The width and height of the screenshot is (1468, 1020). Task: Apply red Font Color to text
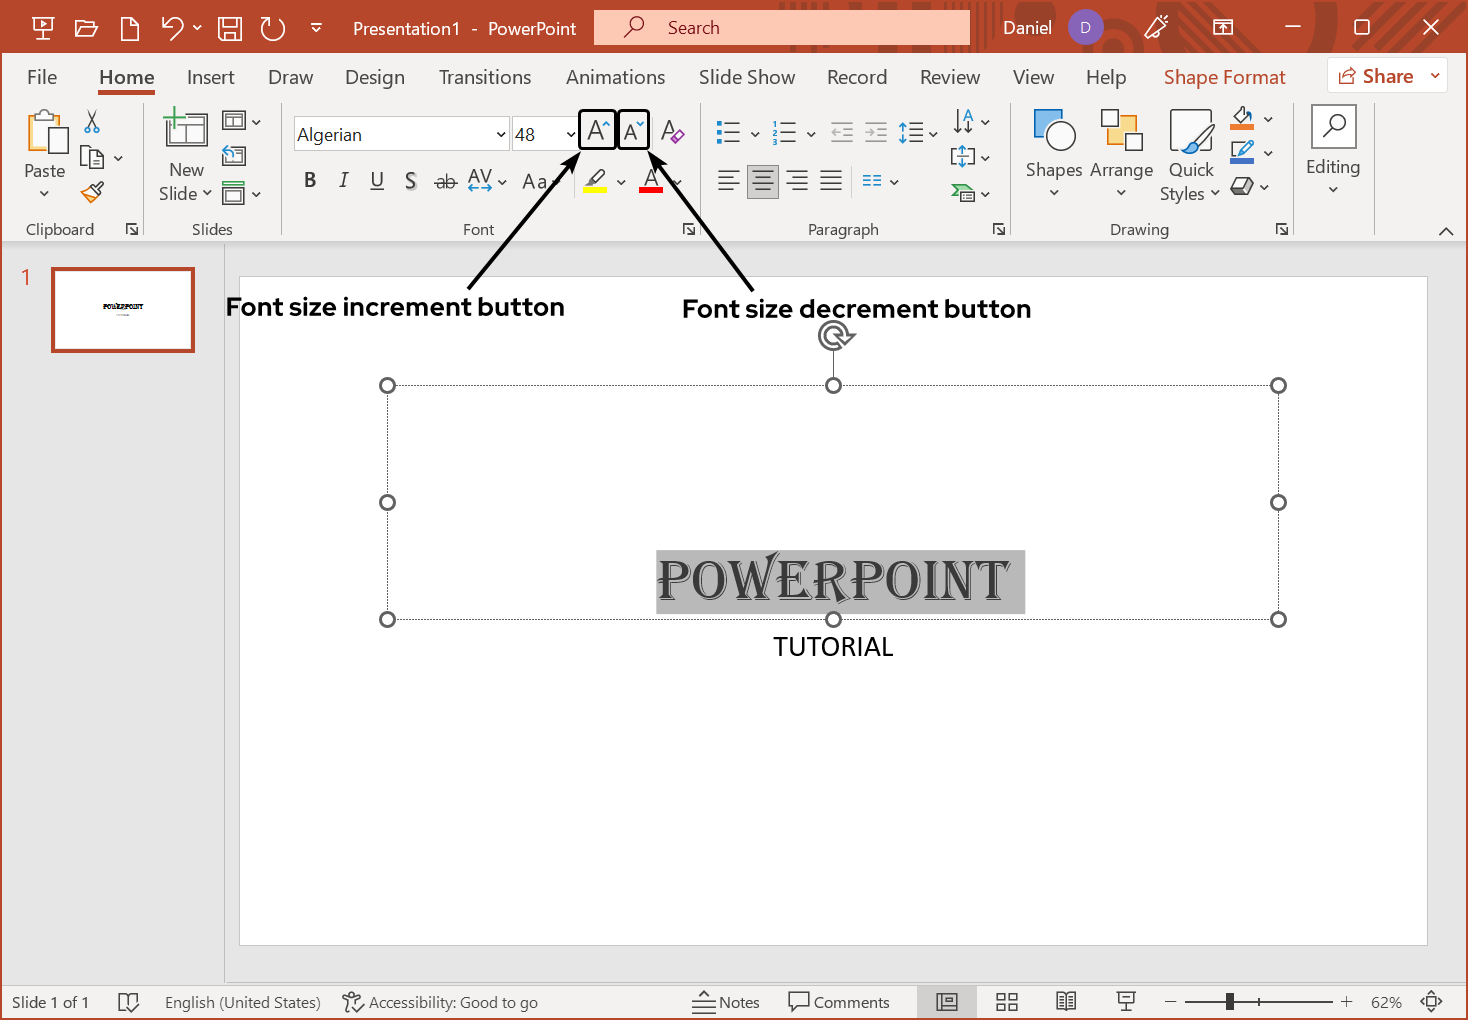point(651,181)
